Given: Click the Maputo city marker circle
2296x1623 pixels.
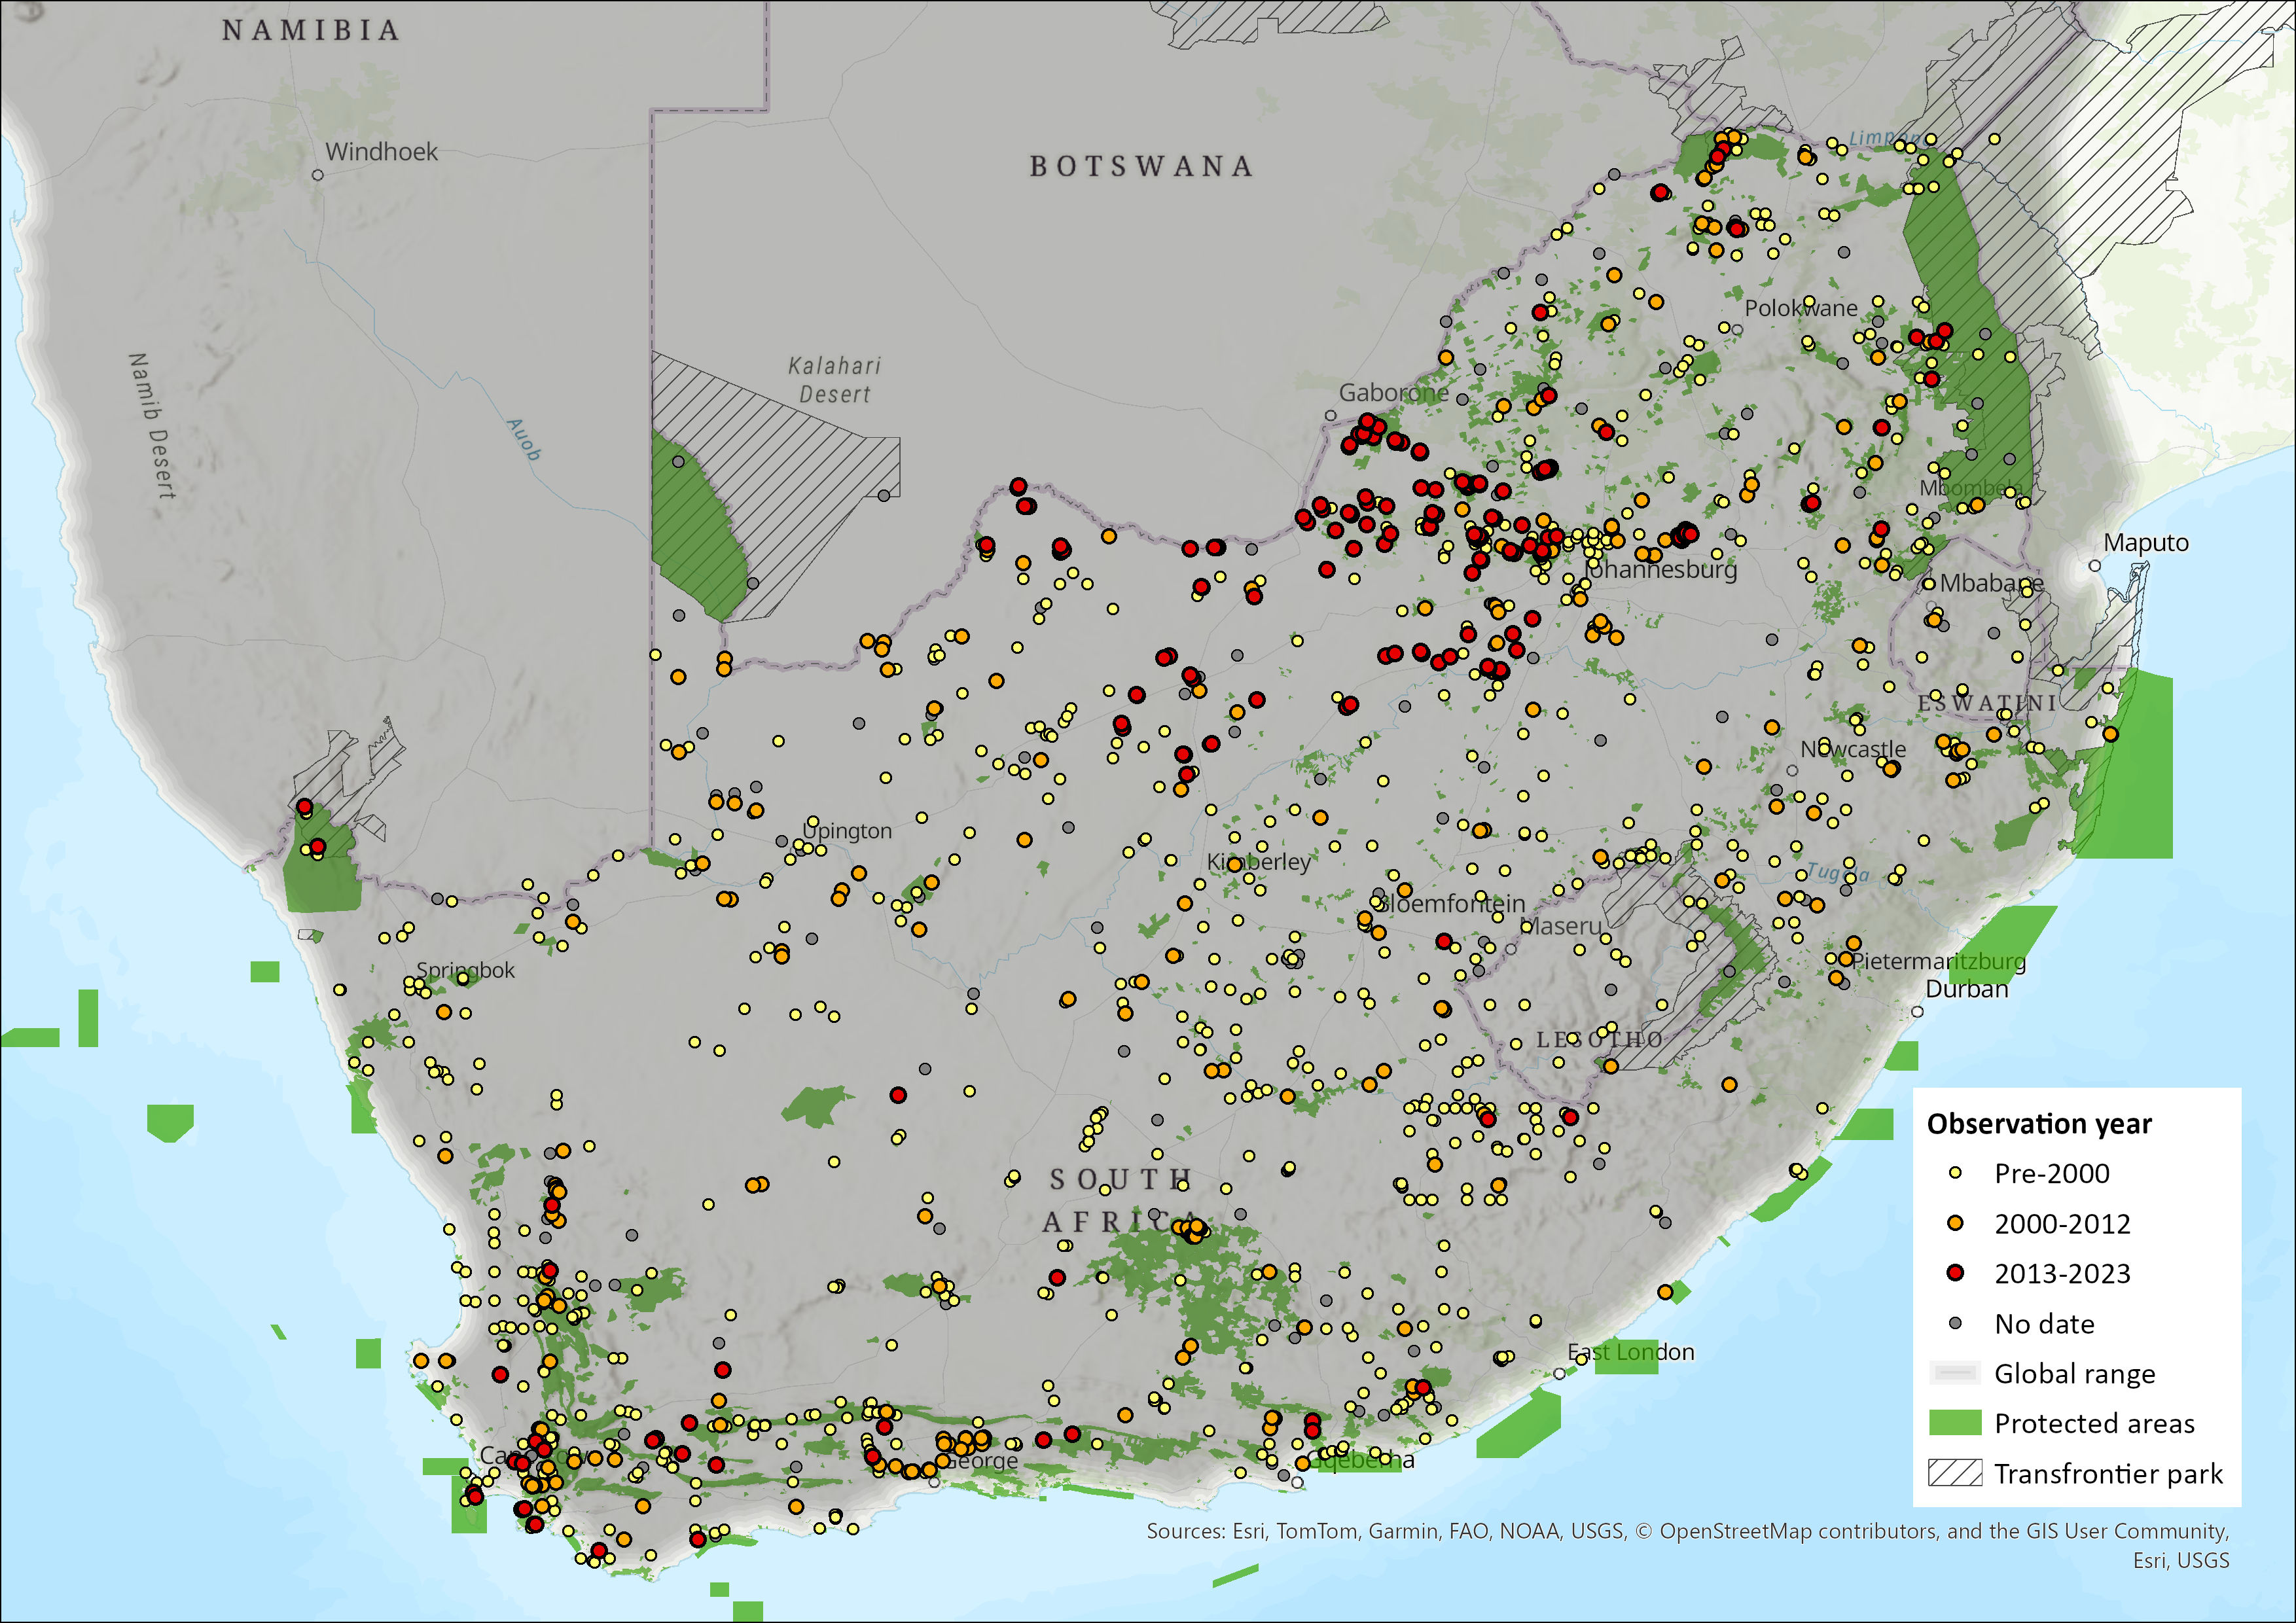Looking at the screenshot, I should 2095,566.
